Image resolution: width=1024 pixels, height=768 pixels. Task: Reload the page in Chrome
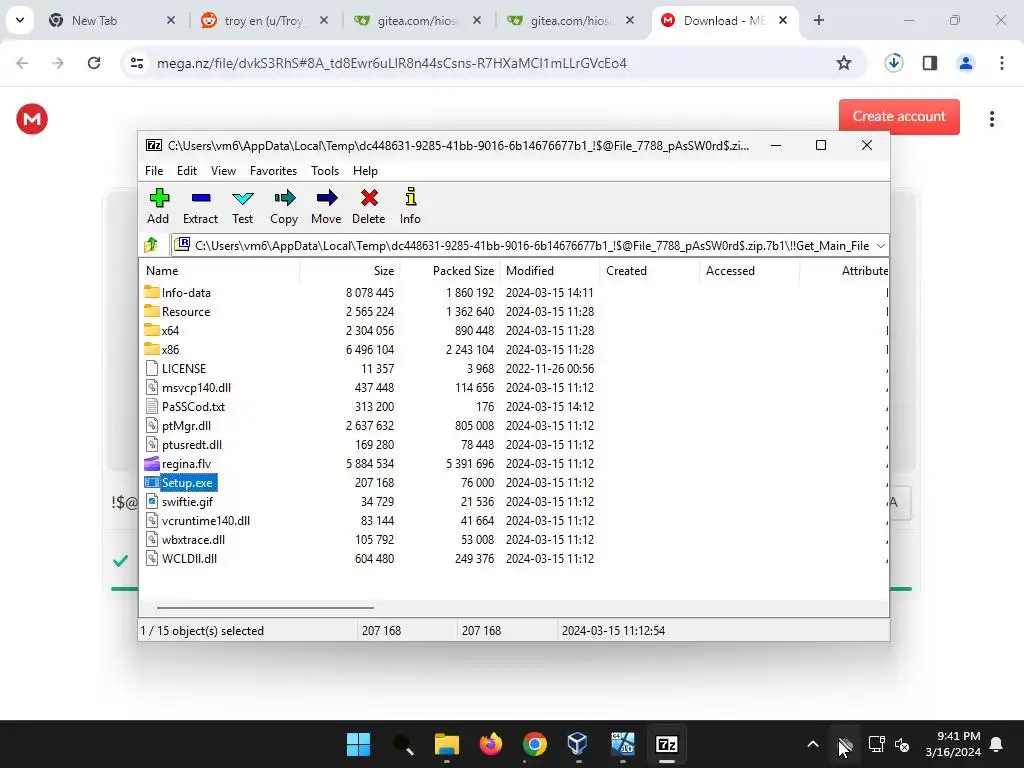tap(94, 63)
